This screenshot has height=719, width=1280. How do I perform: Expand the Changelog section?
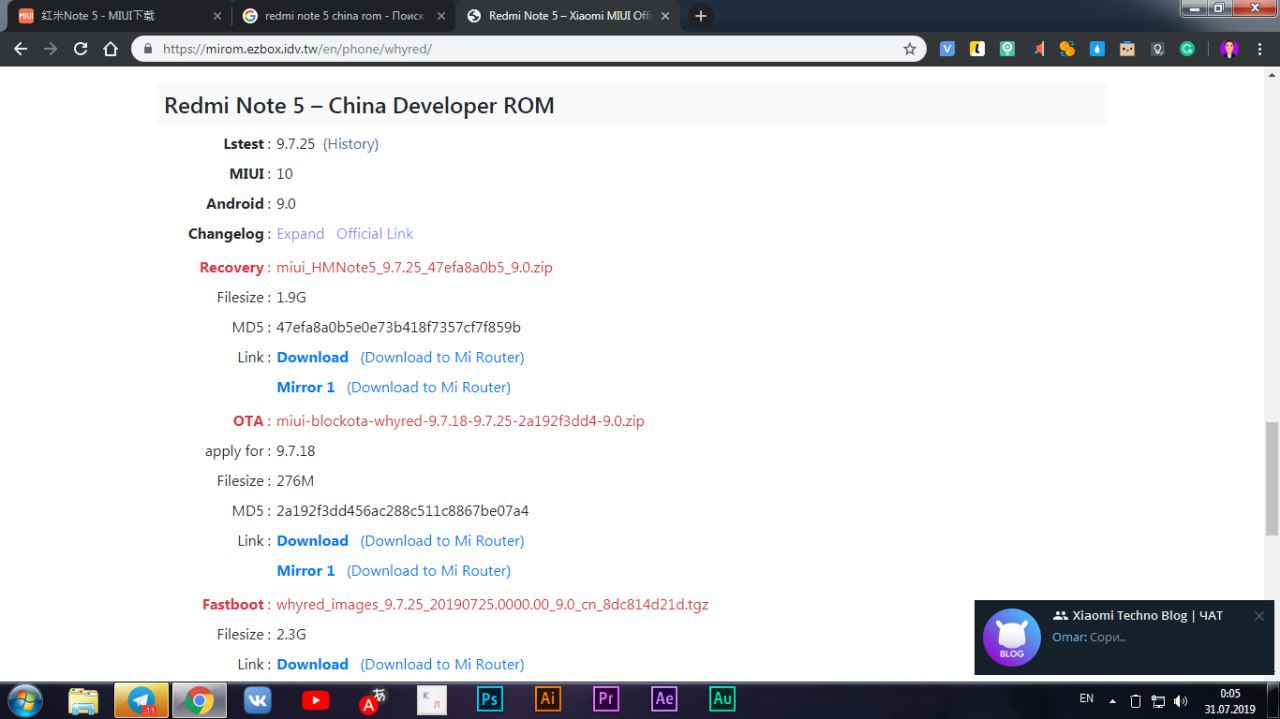point(300,233)
